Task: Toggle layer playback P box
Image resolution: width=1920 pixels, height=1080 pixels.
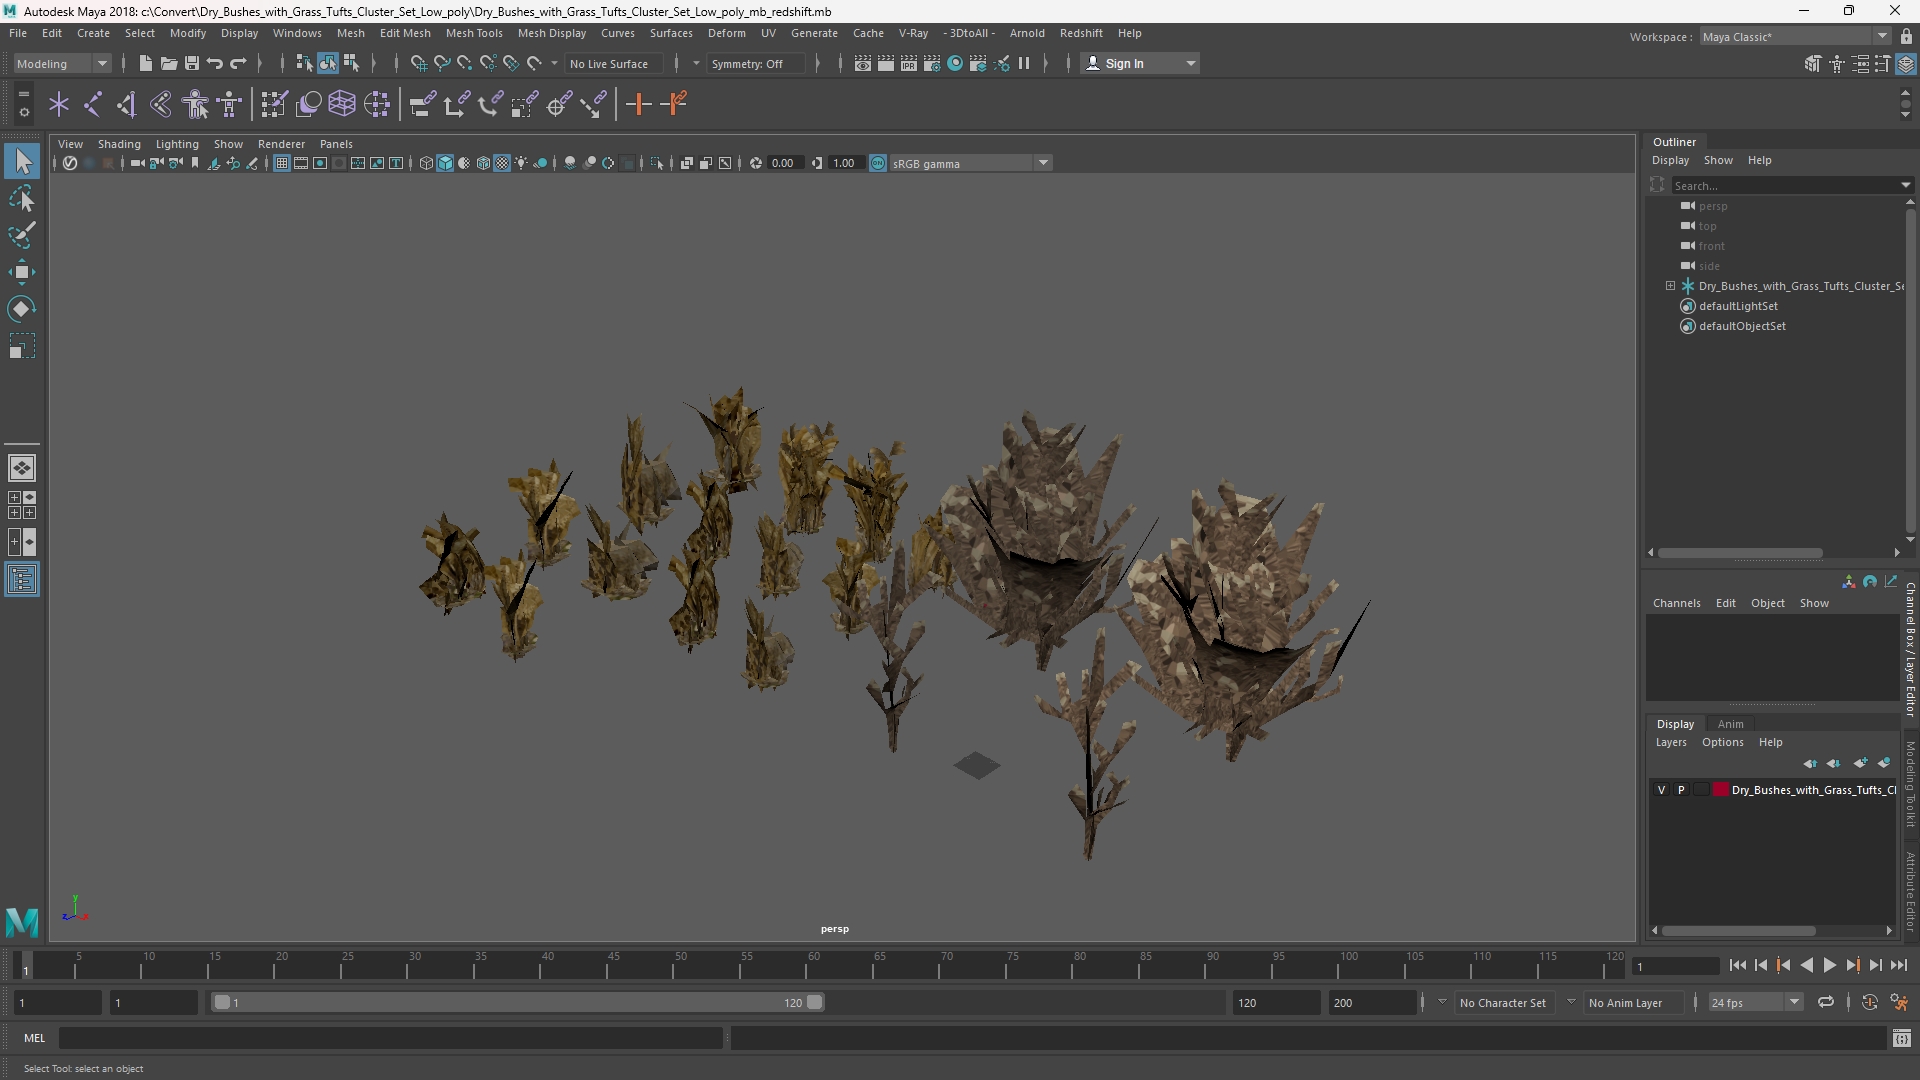Action: [1681, 790]
